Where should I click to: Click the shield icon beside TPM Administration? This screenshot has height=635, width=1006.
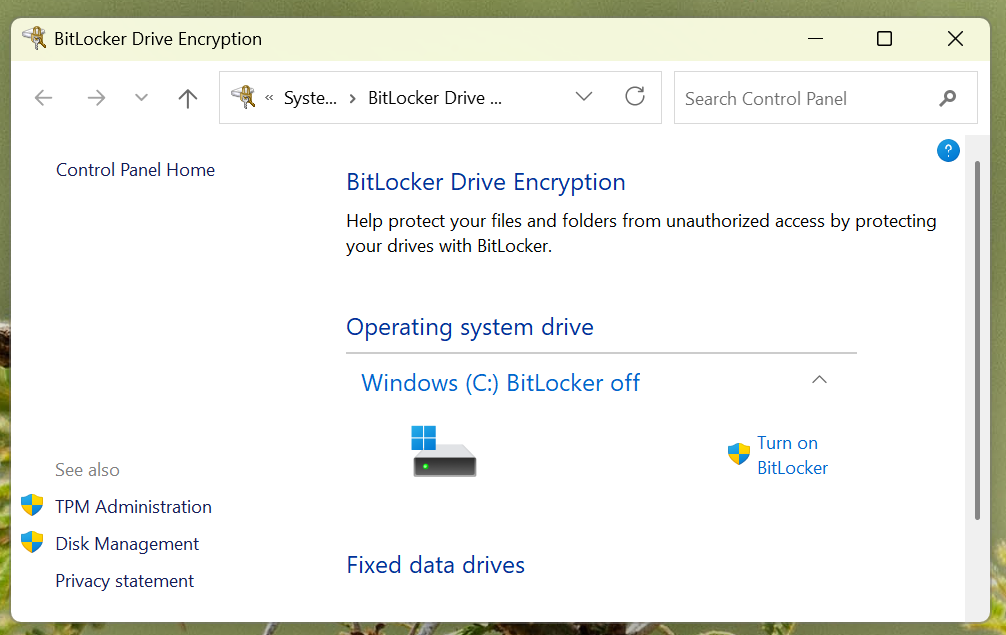(33, 506)
